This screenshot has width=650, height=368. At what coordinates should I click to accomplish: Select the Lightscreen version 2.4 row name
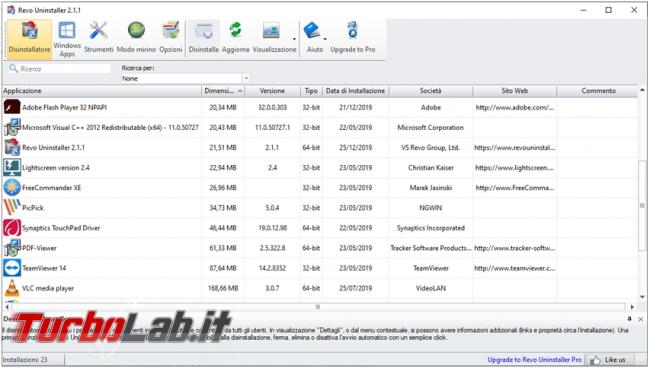click(x=56, y=168)
